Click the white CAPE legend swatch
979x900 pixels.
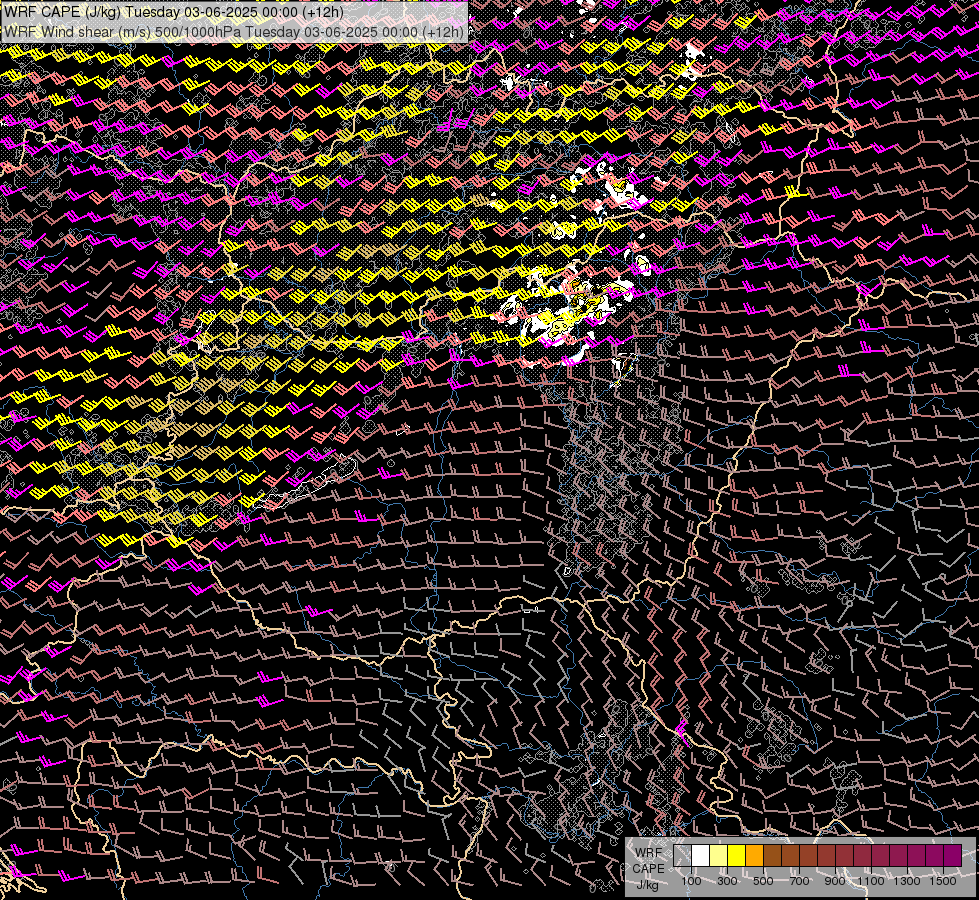tap(701, 856)
